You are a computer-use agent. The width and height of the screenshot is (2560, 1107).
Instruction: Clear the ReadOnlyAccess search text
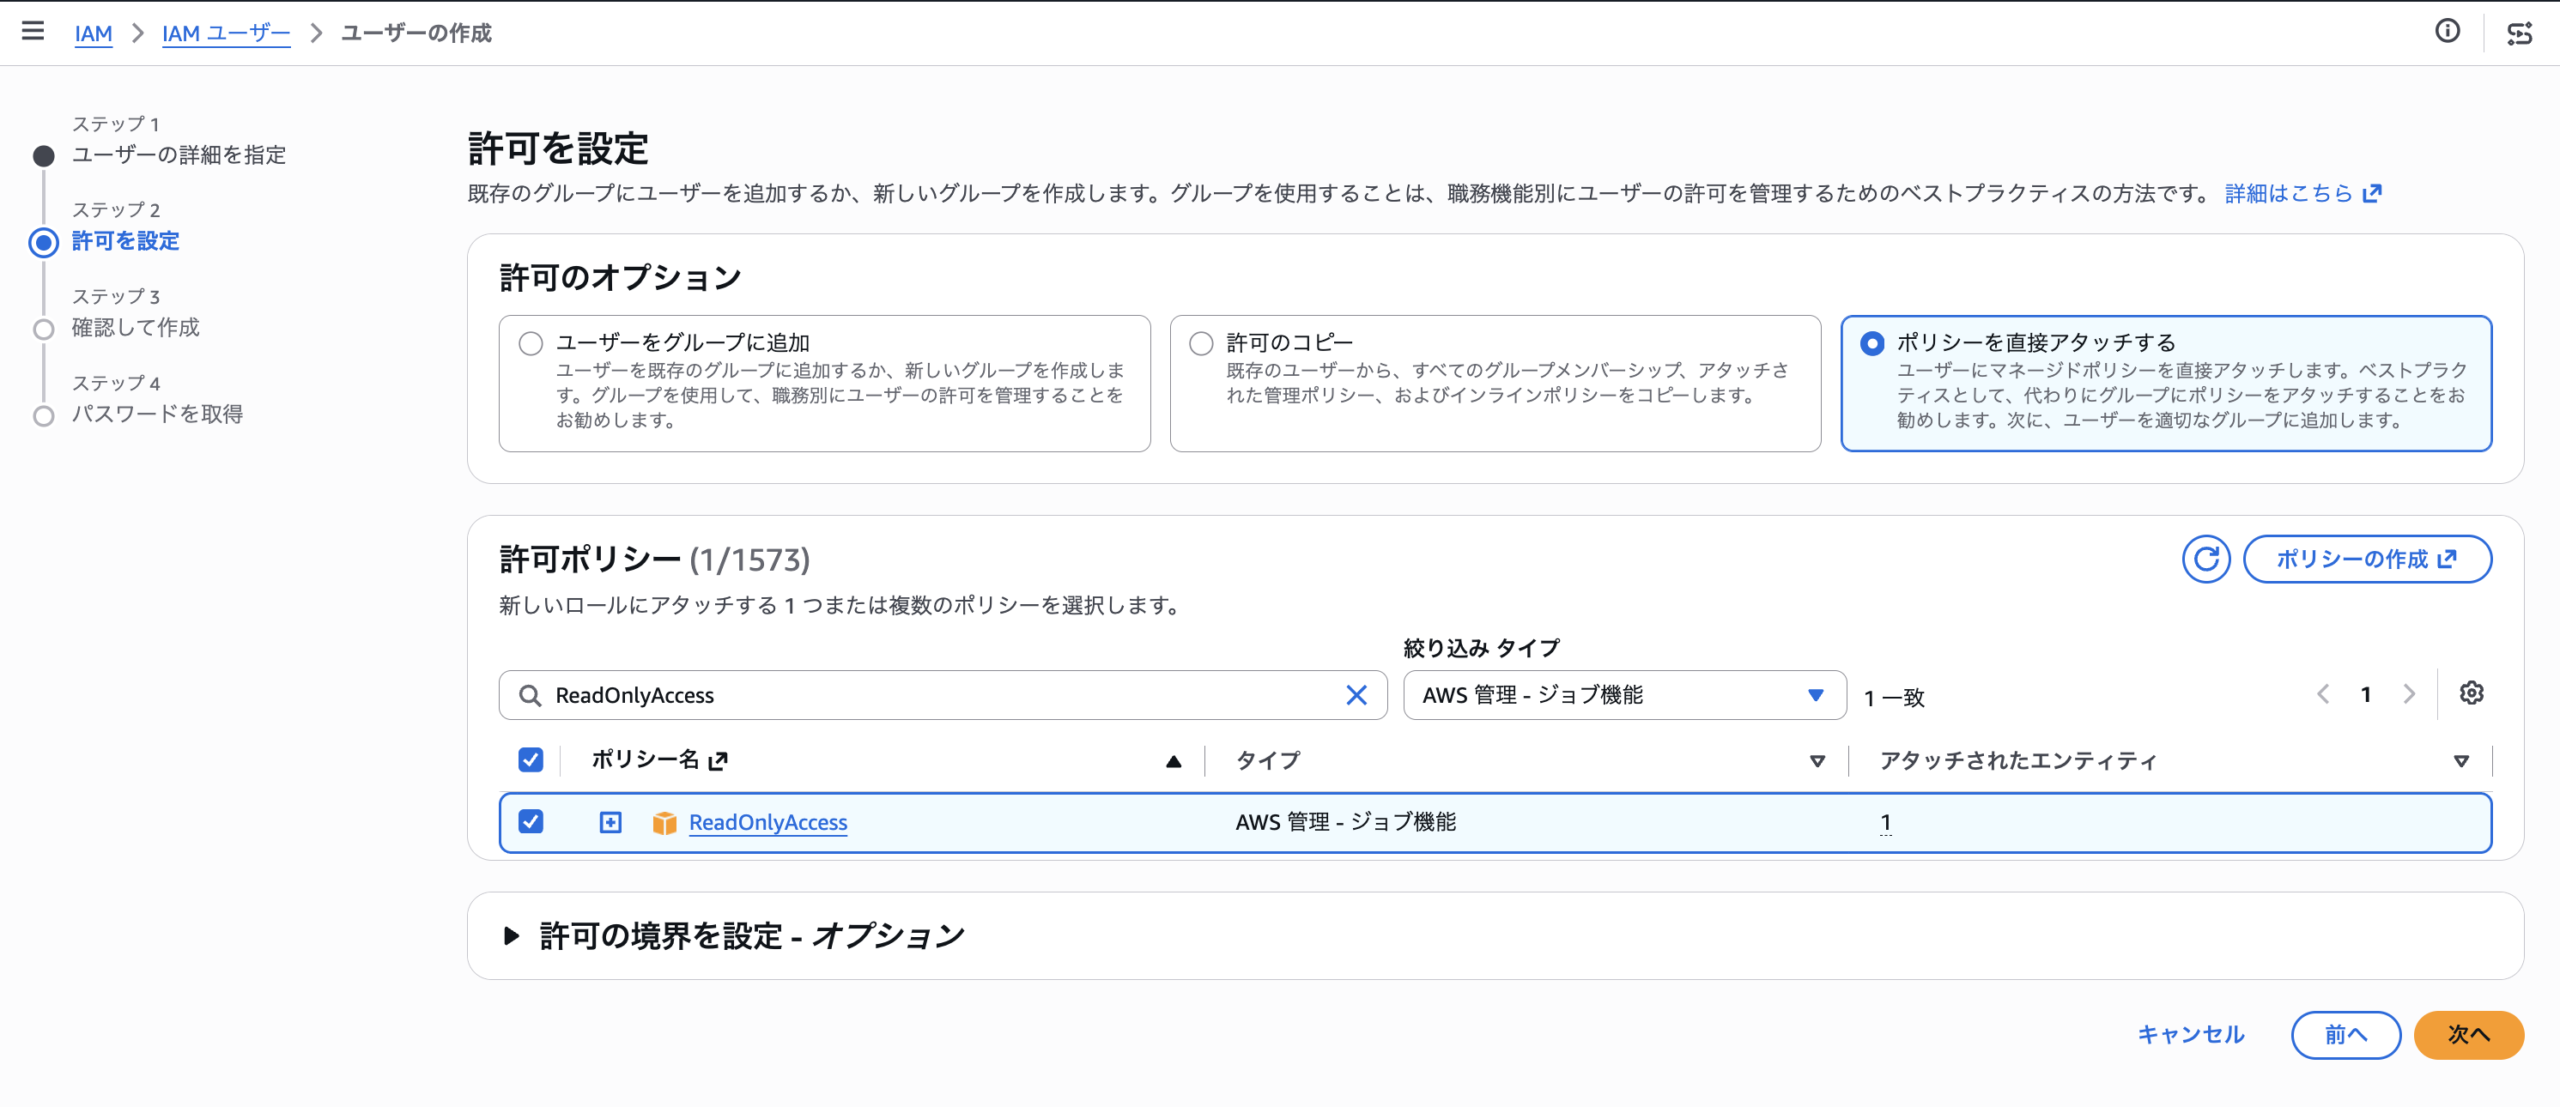pyautogui.click(x=1356, y=695)
